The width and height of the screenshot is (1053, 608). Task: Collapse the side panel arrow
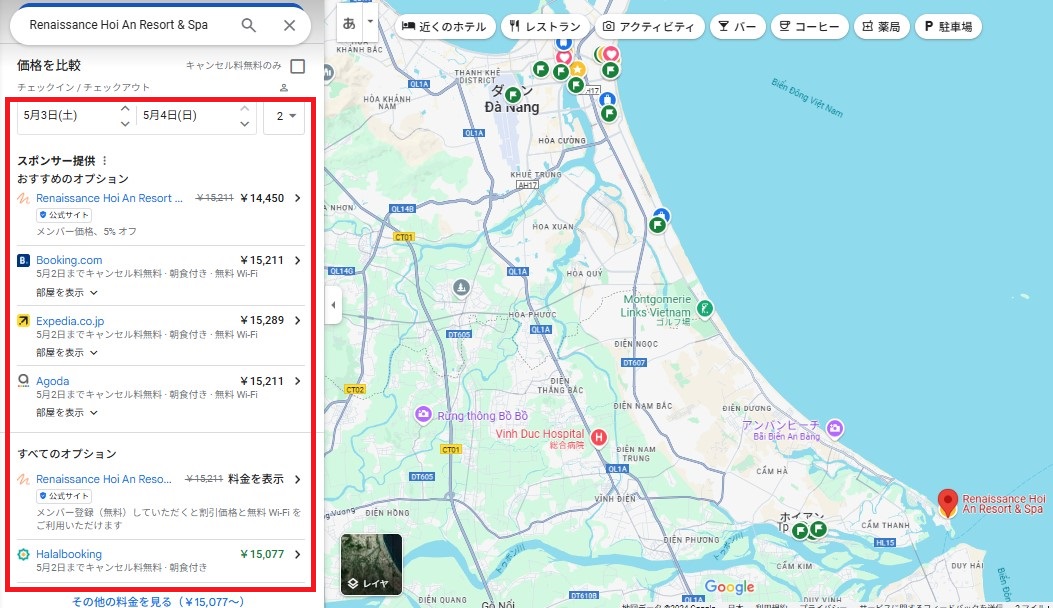coord(333,305)
